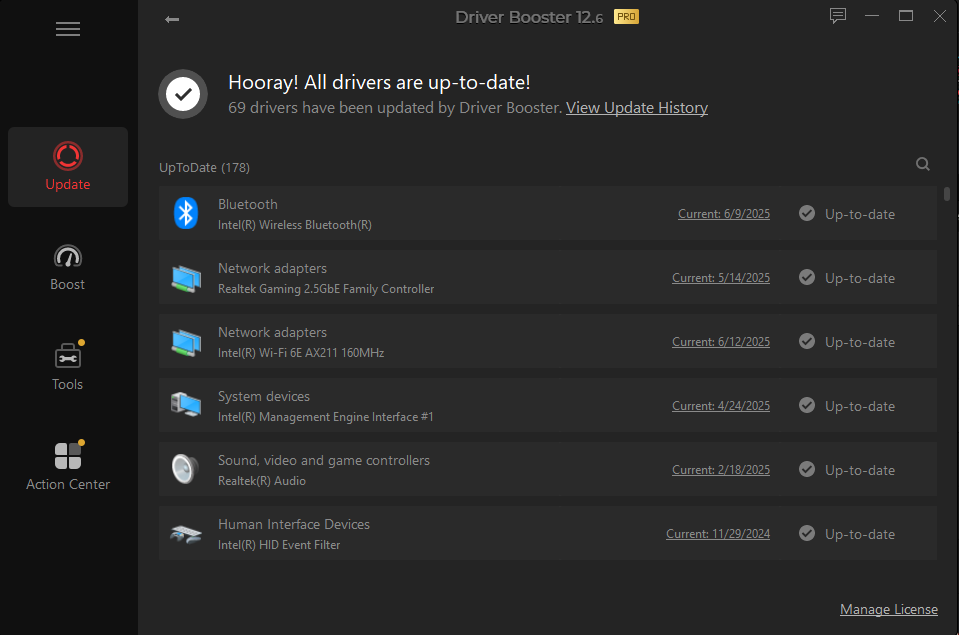Screen dimensions: 959x635
Task: Close the Driver Booster window
Action: click(x=940, y=15)
